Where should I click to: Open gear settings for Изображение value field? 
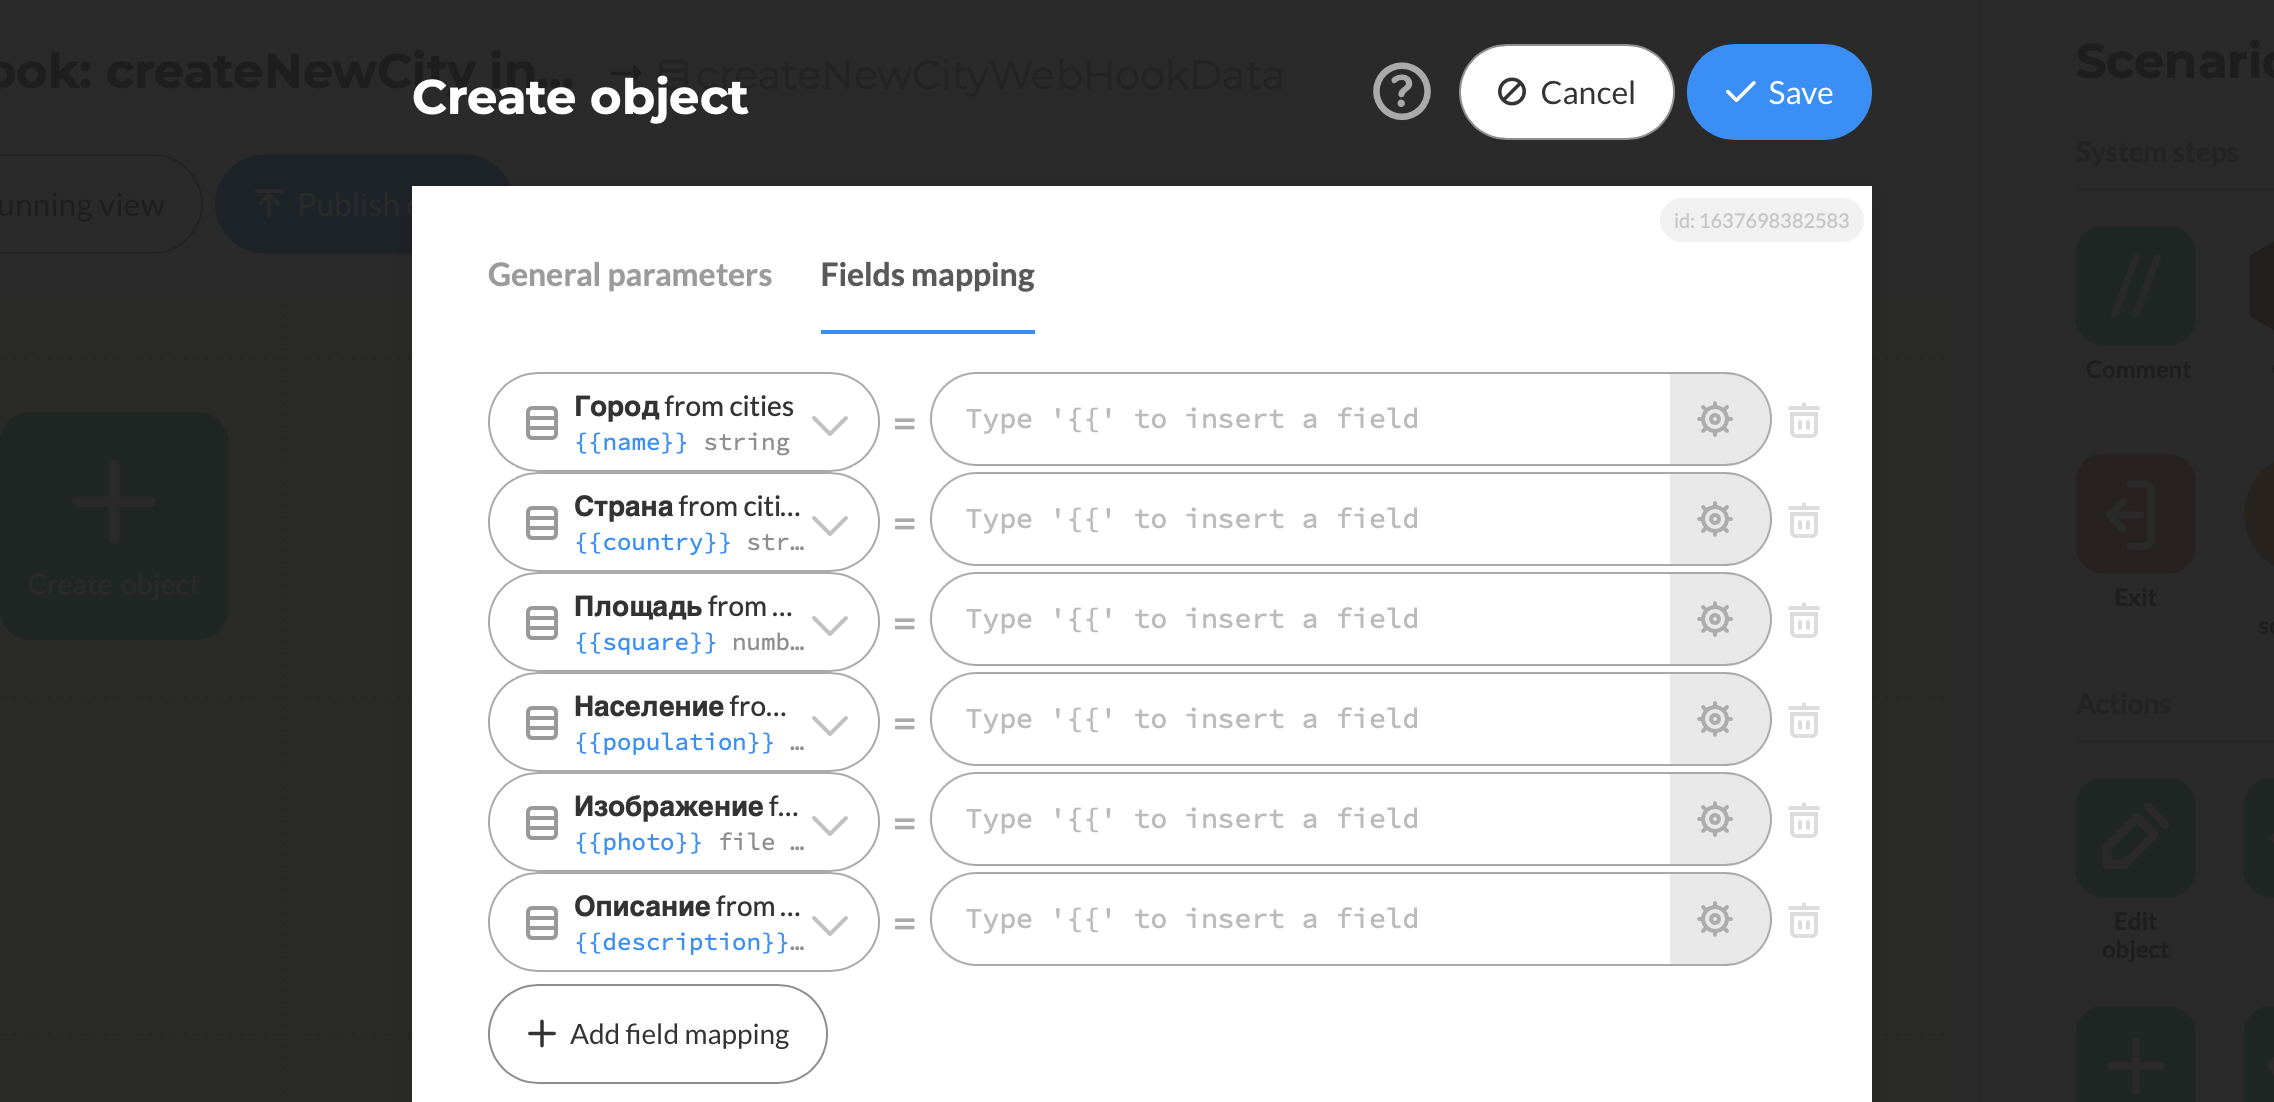coord(1715,819)
